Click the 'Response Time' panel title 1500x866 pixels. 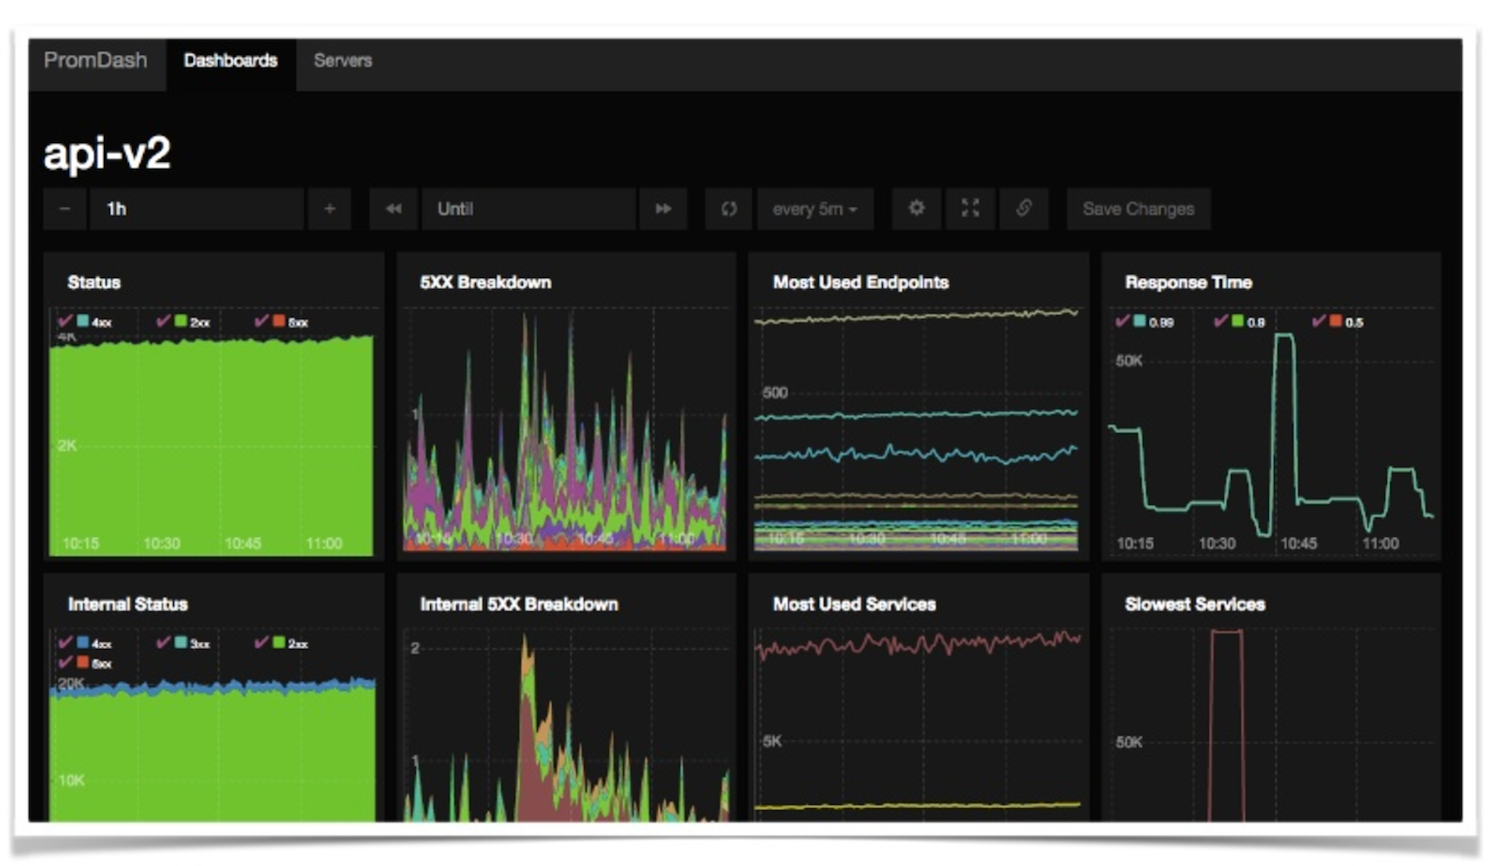pos(1189,282)
